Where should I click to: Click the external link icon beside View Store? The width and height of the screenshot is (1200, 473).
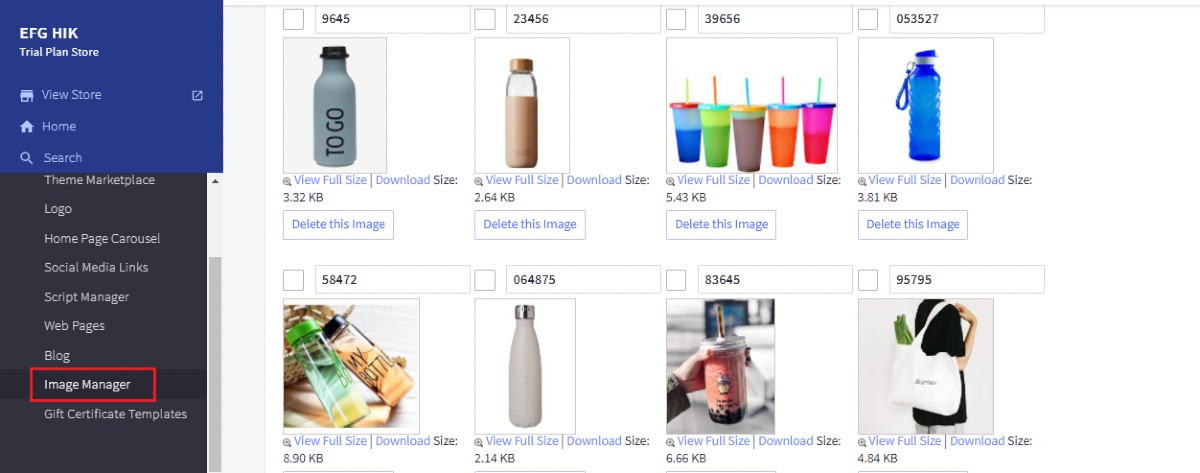(197, 95)
